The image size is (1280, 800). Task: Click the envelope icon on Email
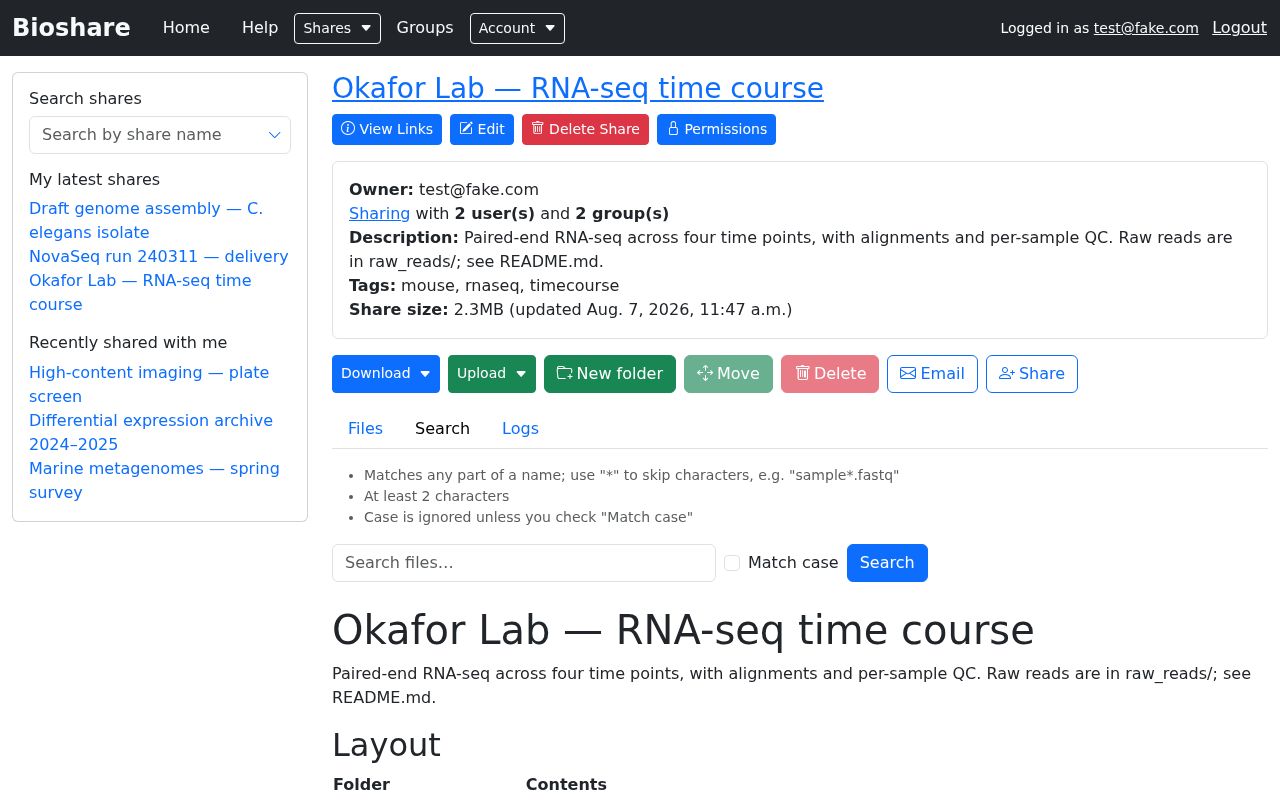pos(908,373)
